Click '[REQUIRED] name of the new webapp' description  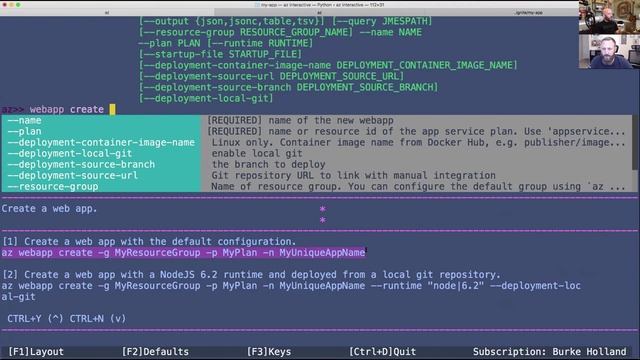point(300,120)
